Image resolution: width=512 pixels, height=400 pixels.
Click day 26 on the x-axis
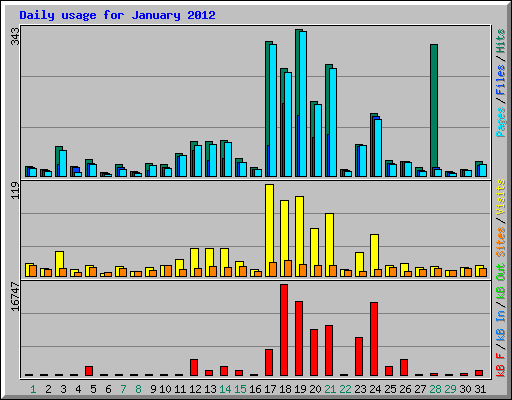(x=405, y=389)
